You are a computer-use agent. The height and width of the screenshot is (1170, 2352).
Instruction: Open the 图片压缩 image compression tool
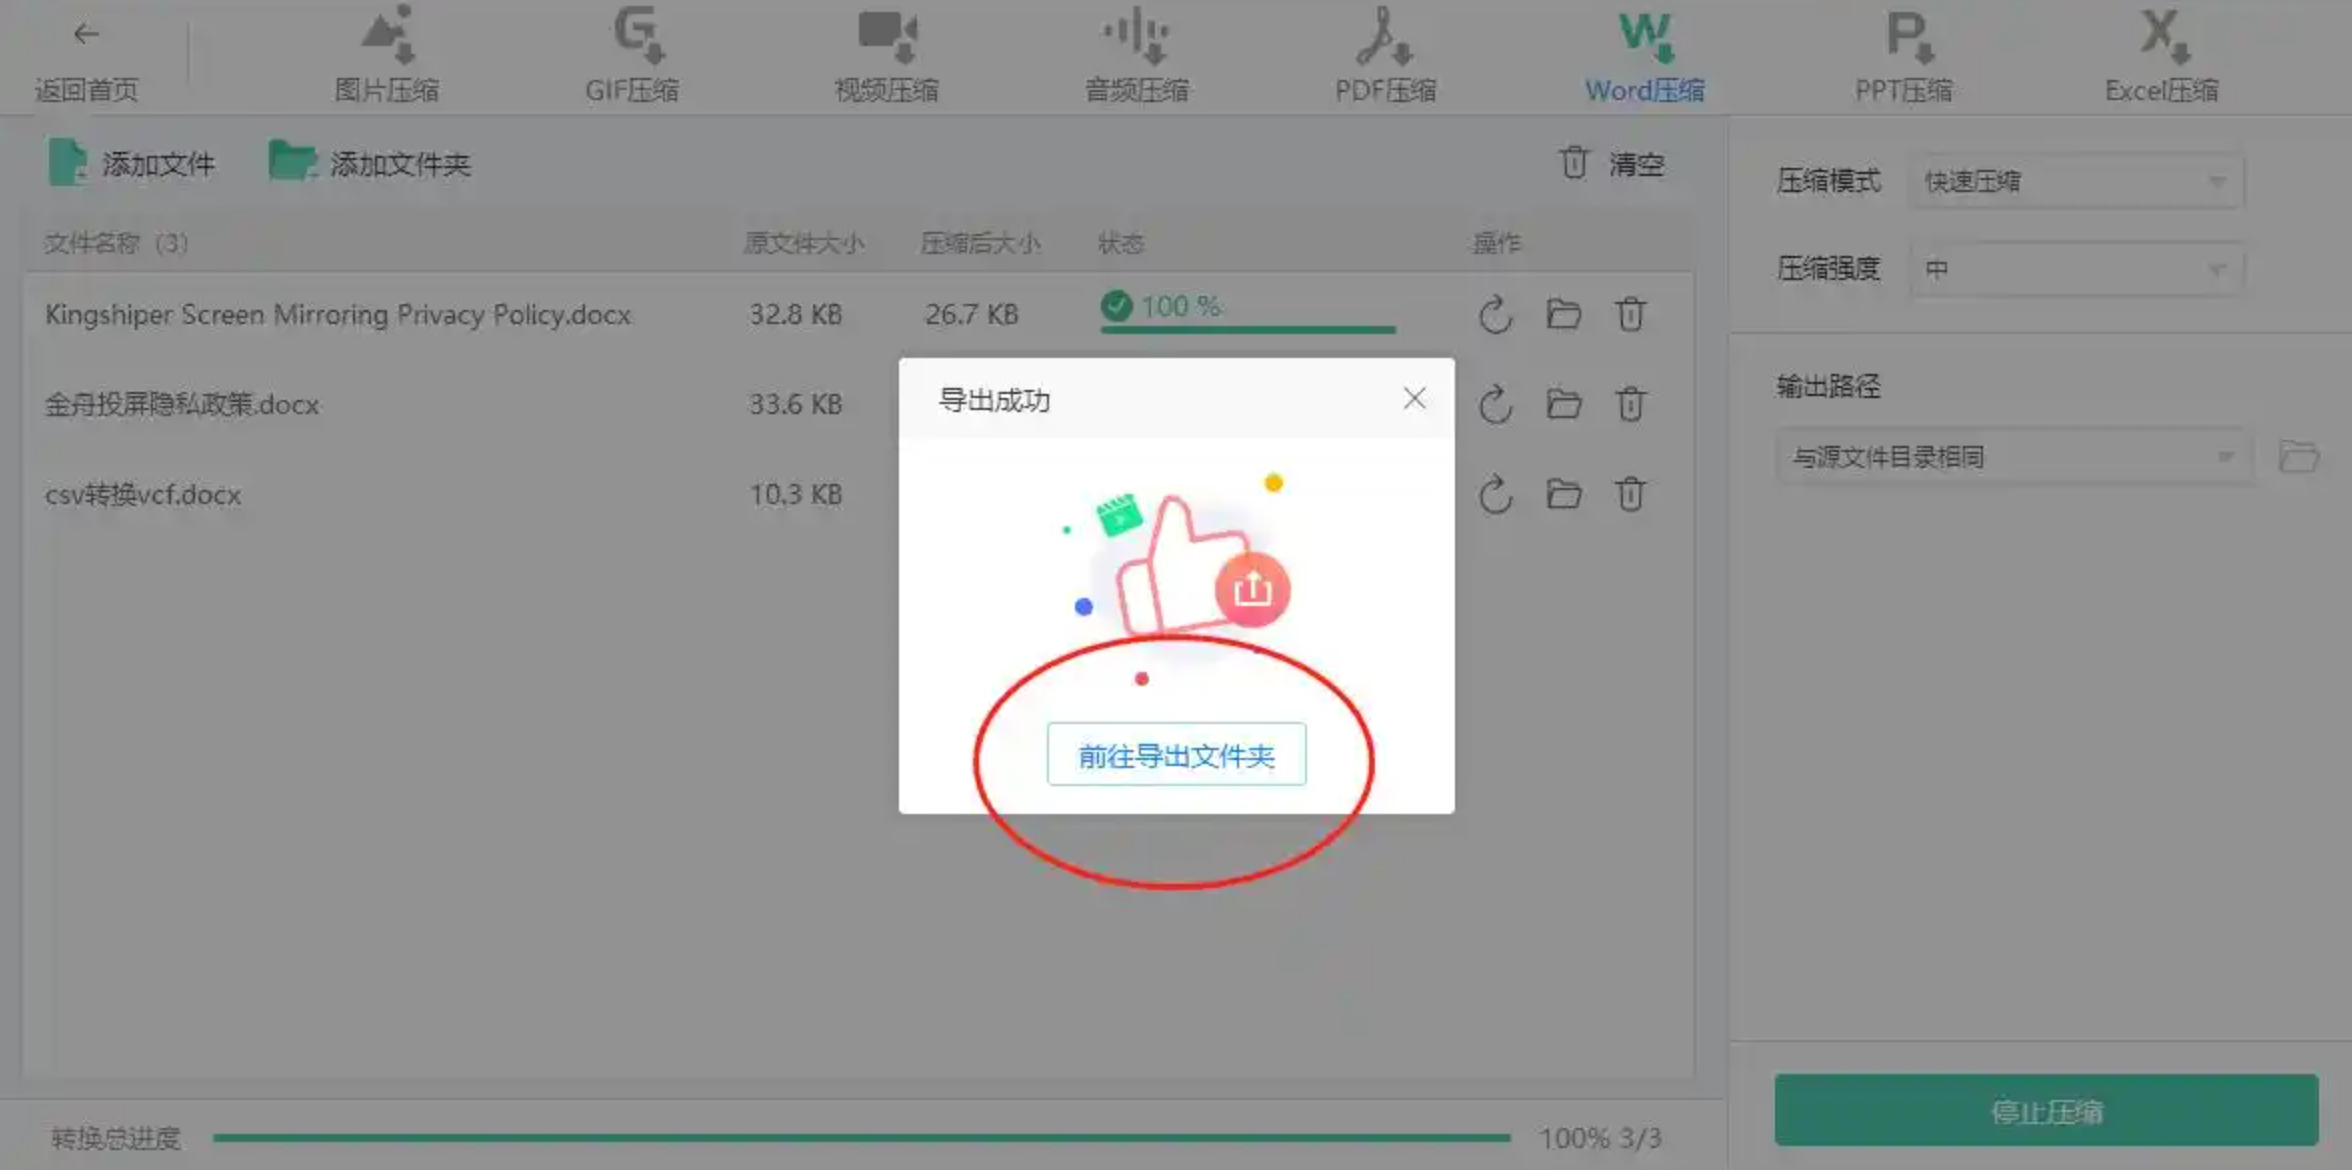coord(387,55)
